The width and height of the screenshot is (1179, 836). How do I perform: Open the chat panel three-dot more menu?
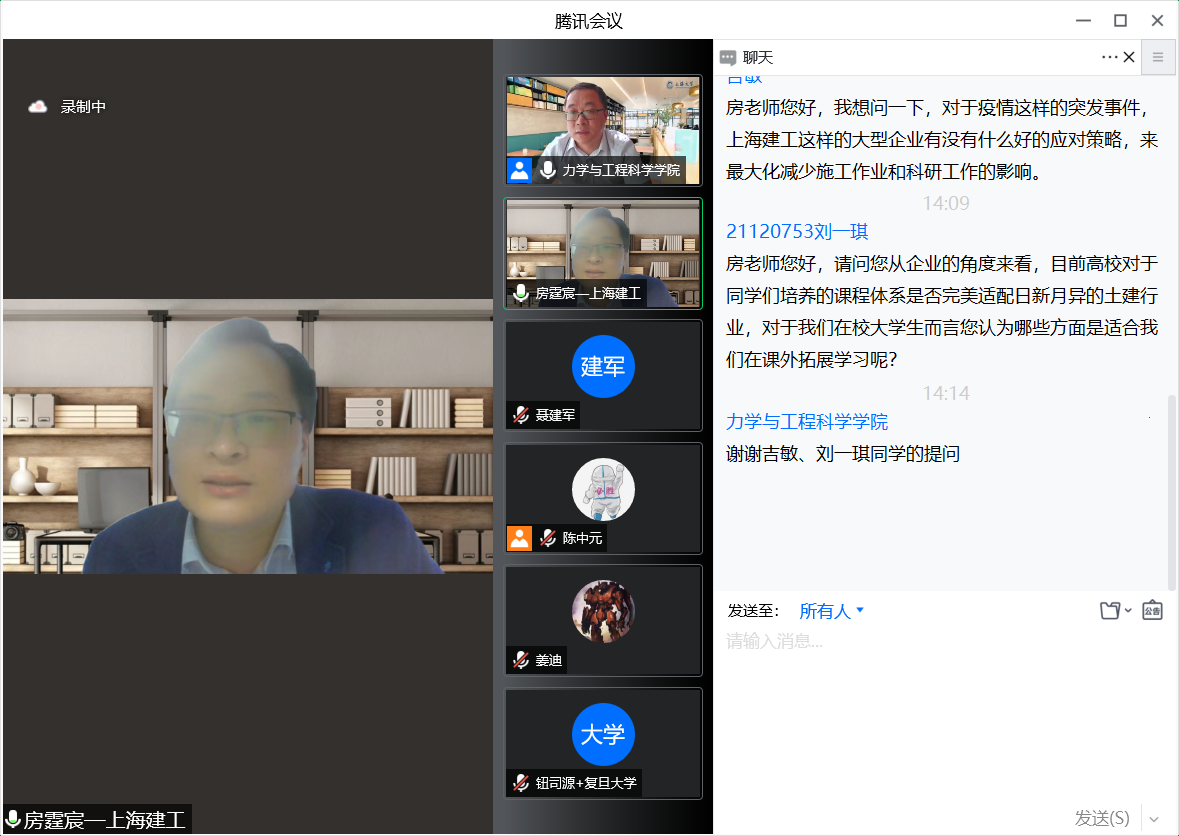1109,57
